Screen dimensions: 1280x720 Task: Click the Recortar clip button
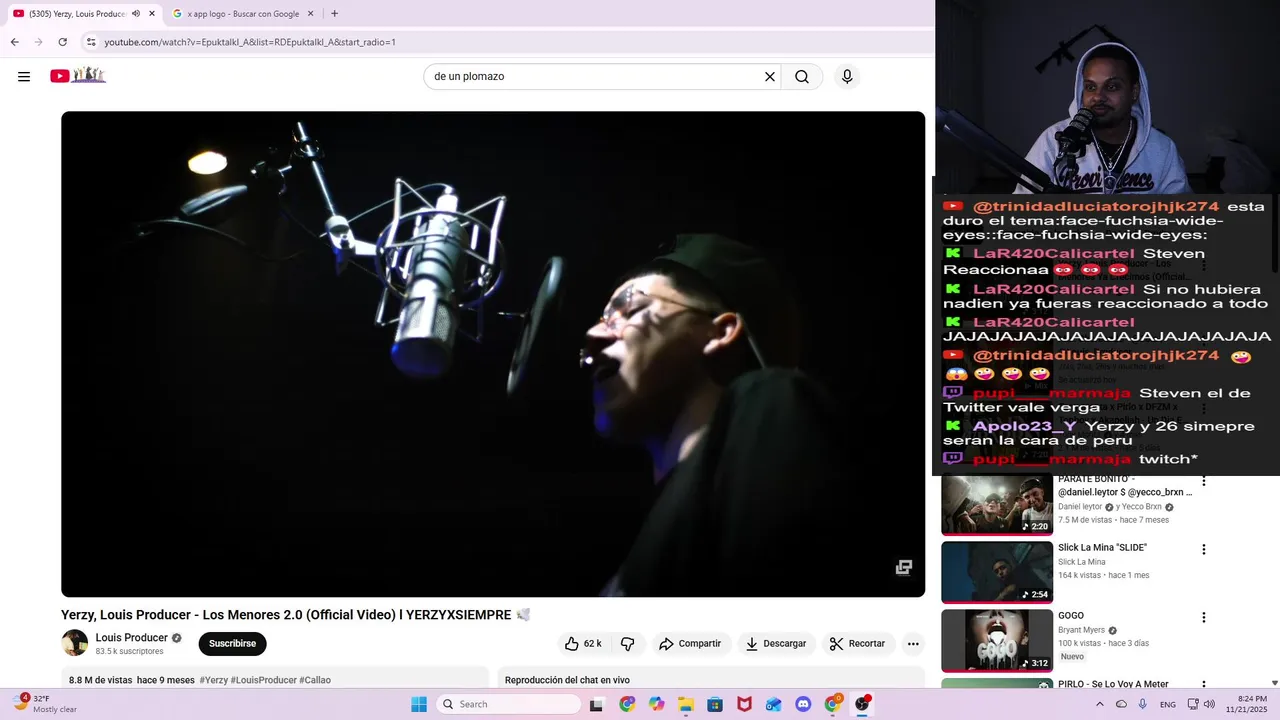point(858,644)
